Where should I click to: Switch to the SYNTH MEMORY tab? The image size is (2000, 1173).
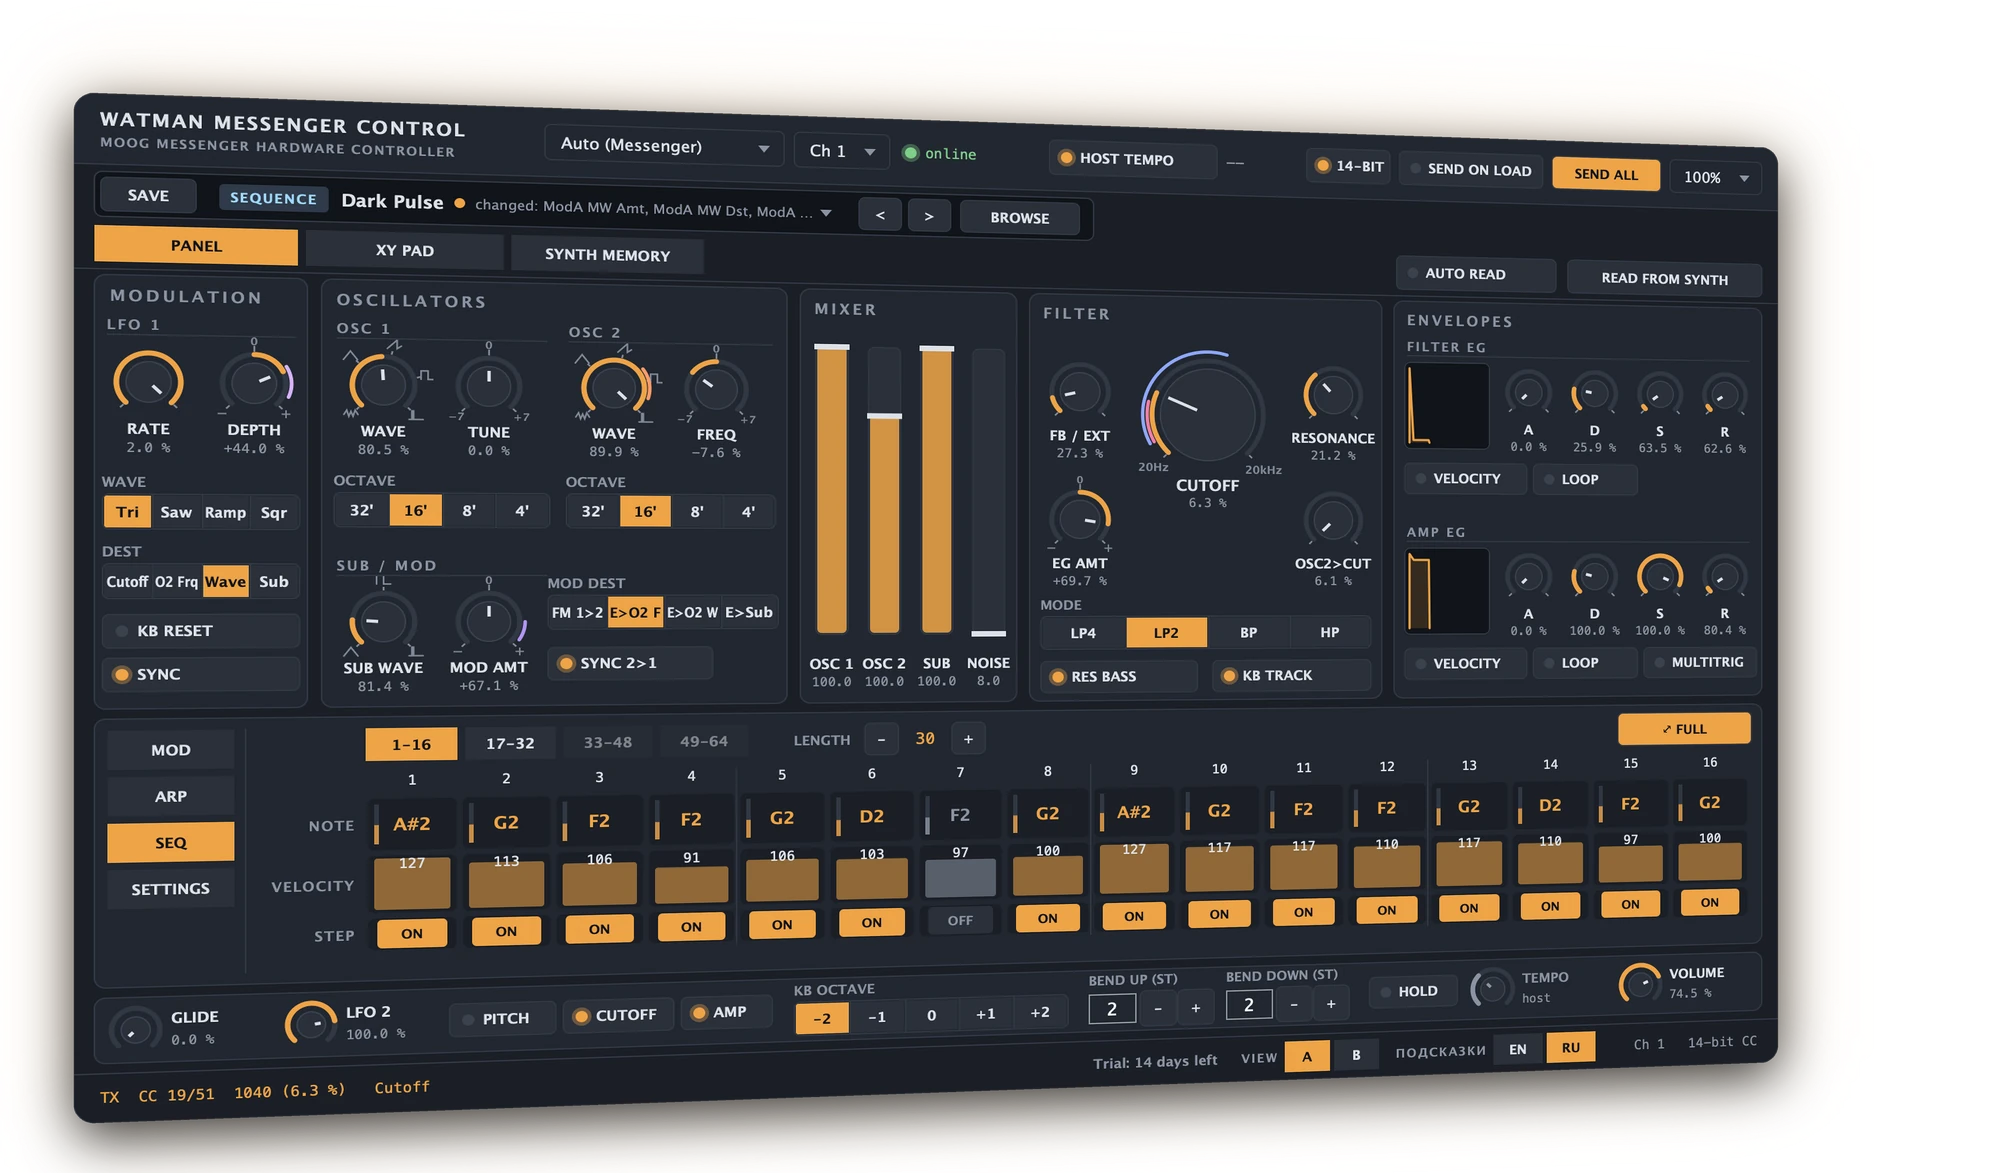coord(607,255)
